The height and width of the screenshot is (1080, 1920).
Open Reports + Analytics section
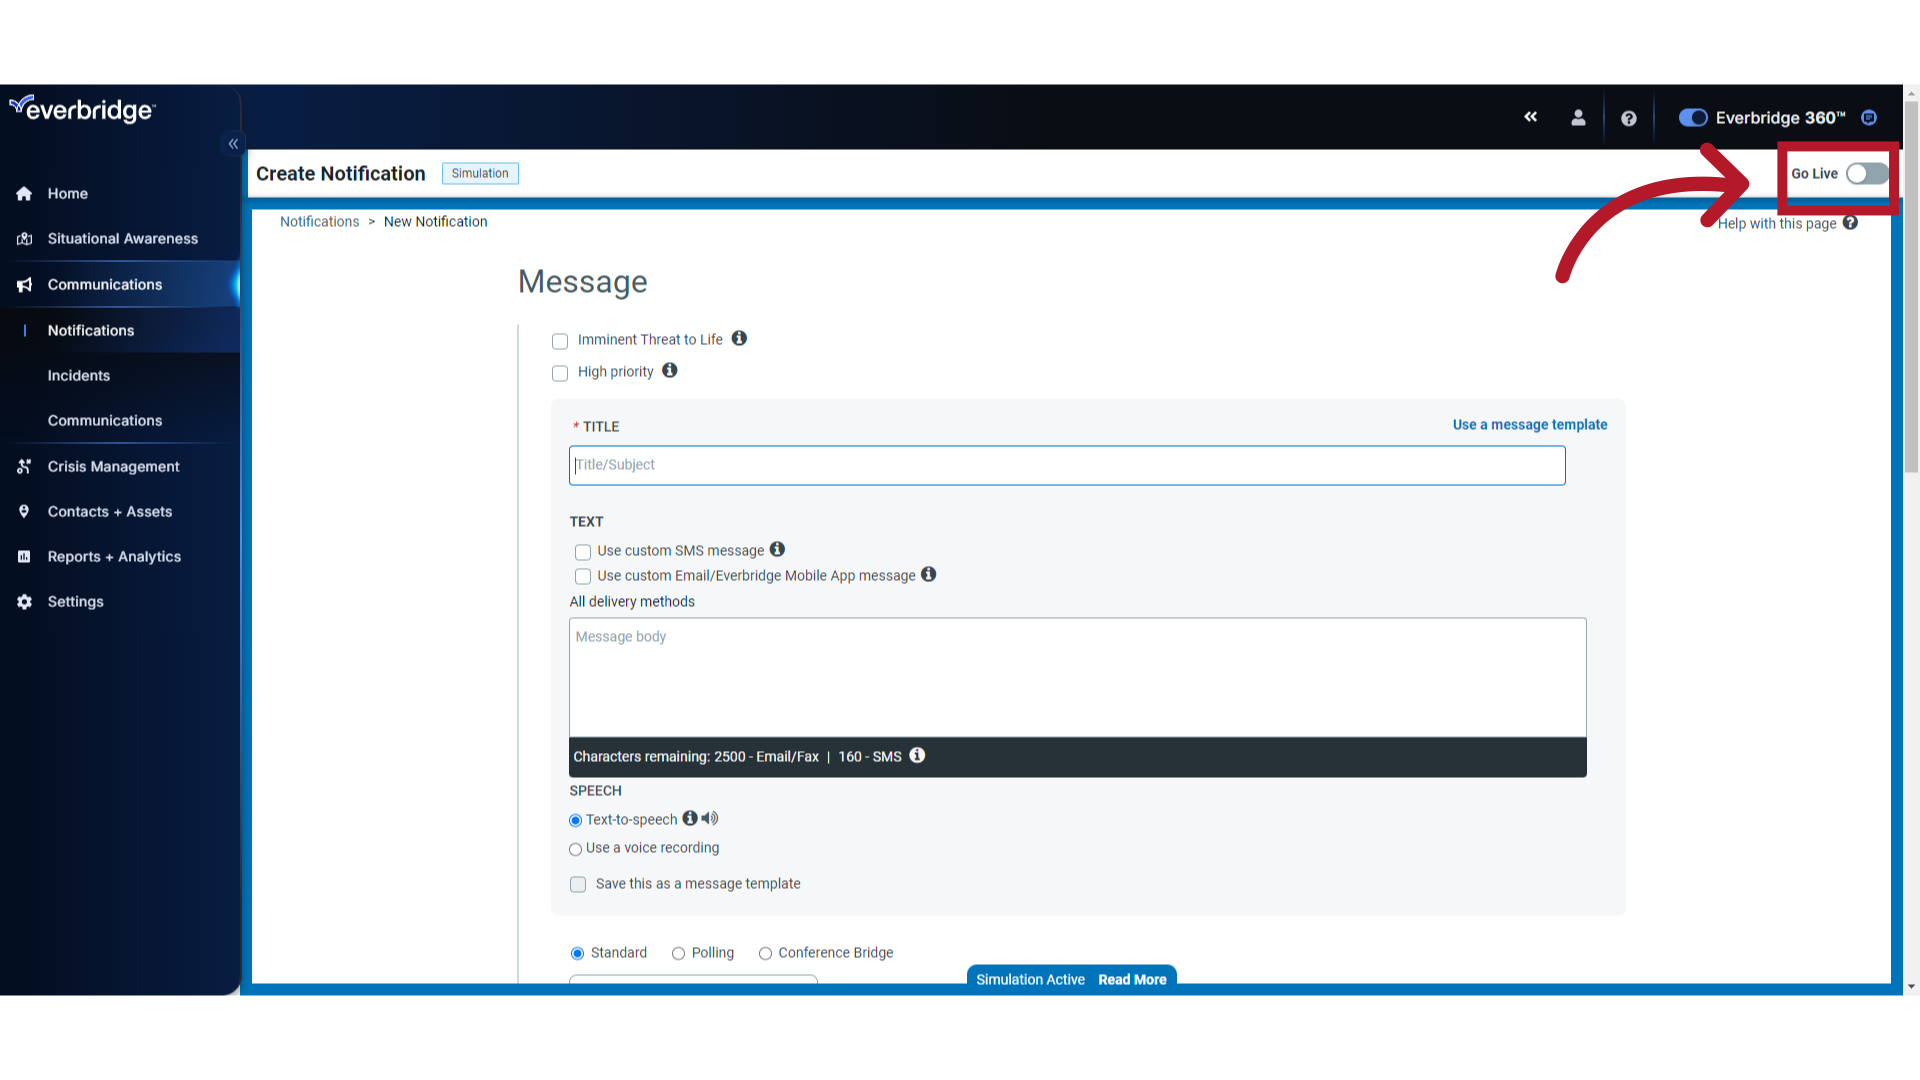(x=113, y=556)
